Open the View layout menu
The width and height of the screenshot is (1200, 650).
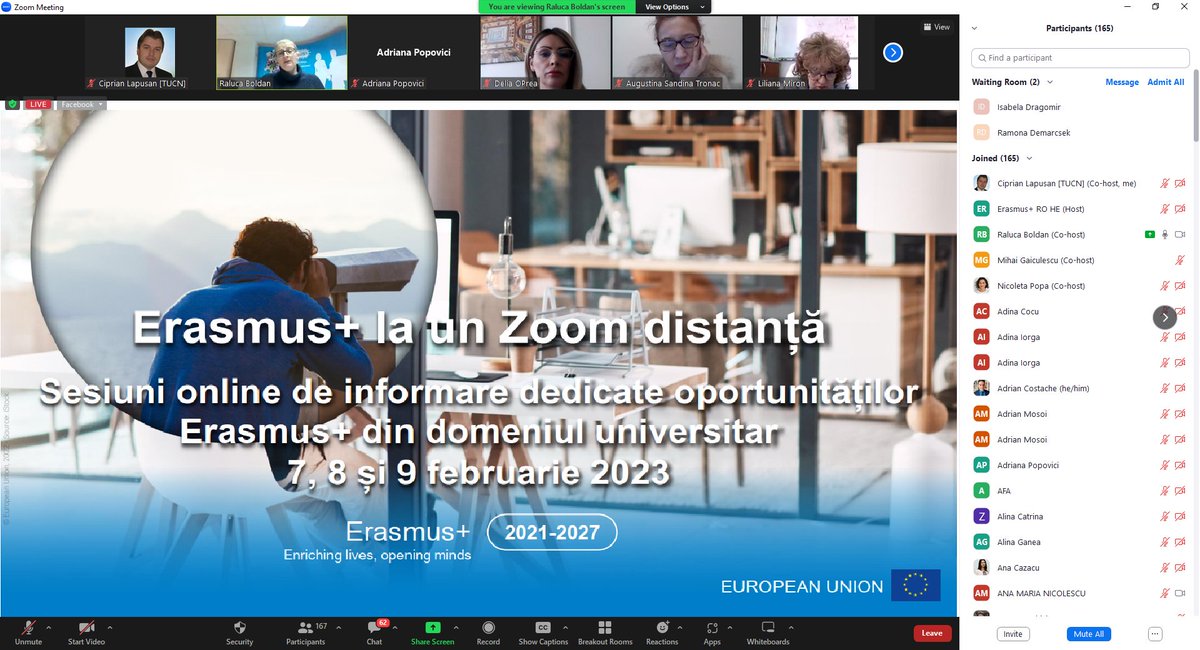[937, 27]
